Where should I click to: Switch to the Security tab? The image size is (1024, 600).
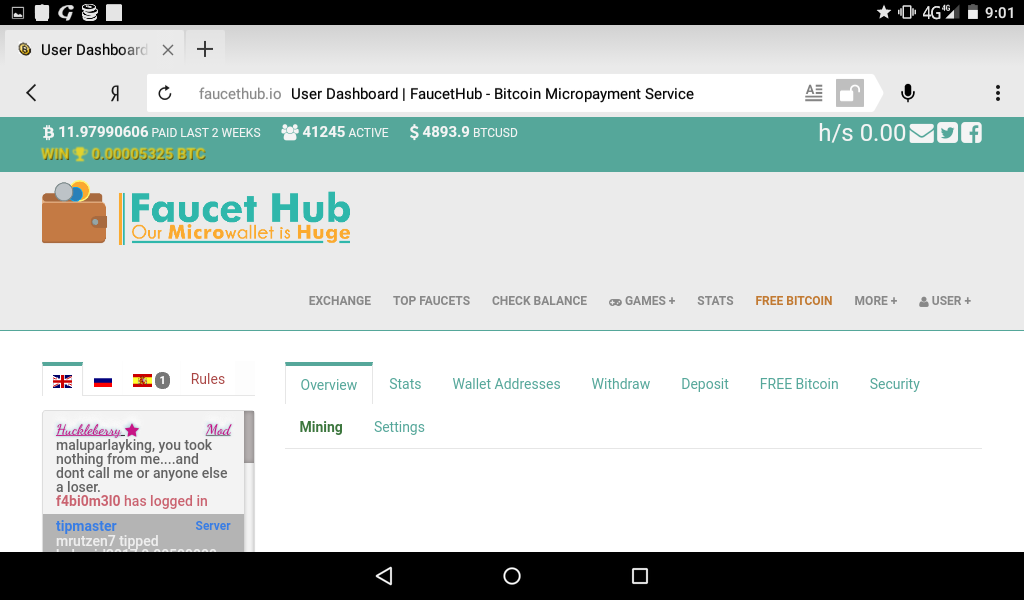coord(894,384)
